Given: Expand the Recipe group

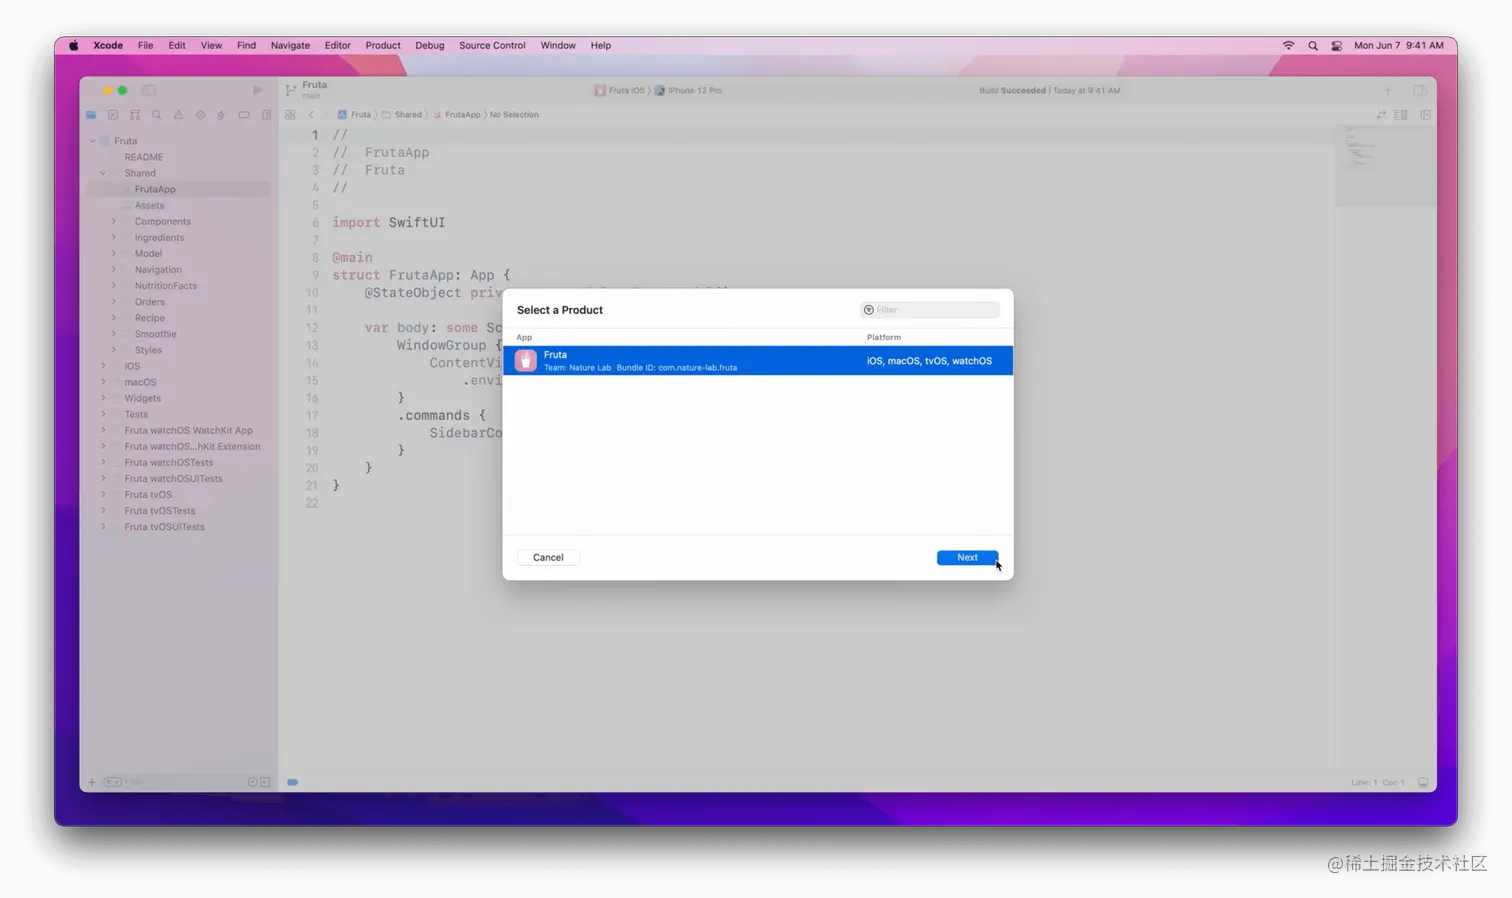Looking at the screenshot, I should [x=113, y=318].
